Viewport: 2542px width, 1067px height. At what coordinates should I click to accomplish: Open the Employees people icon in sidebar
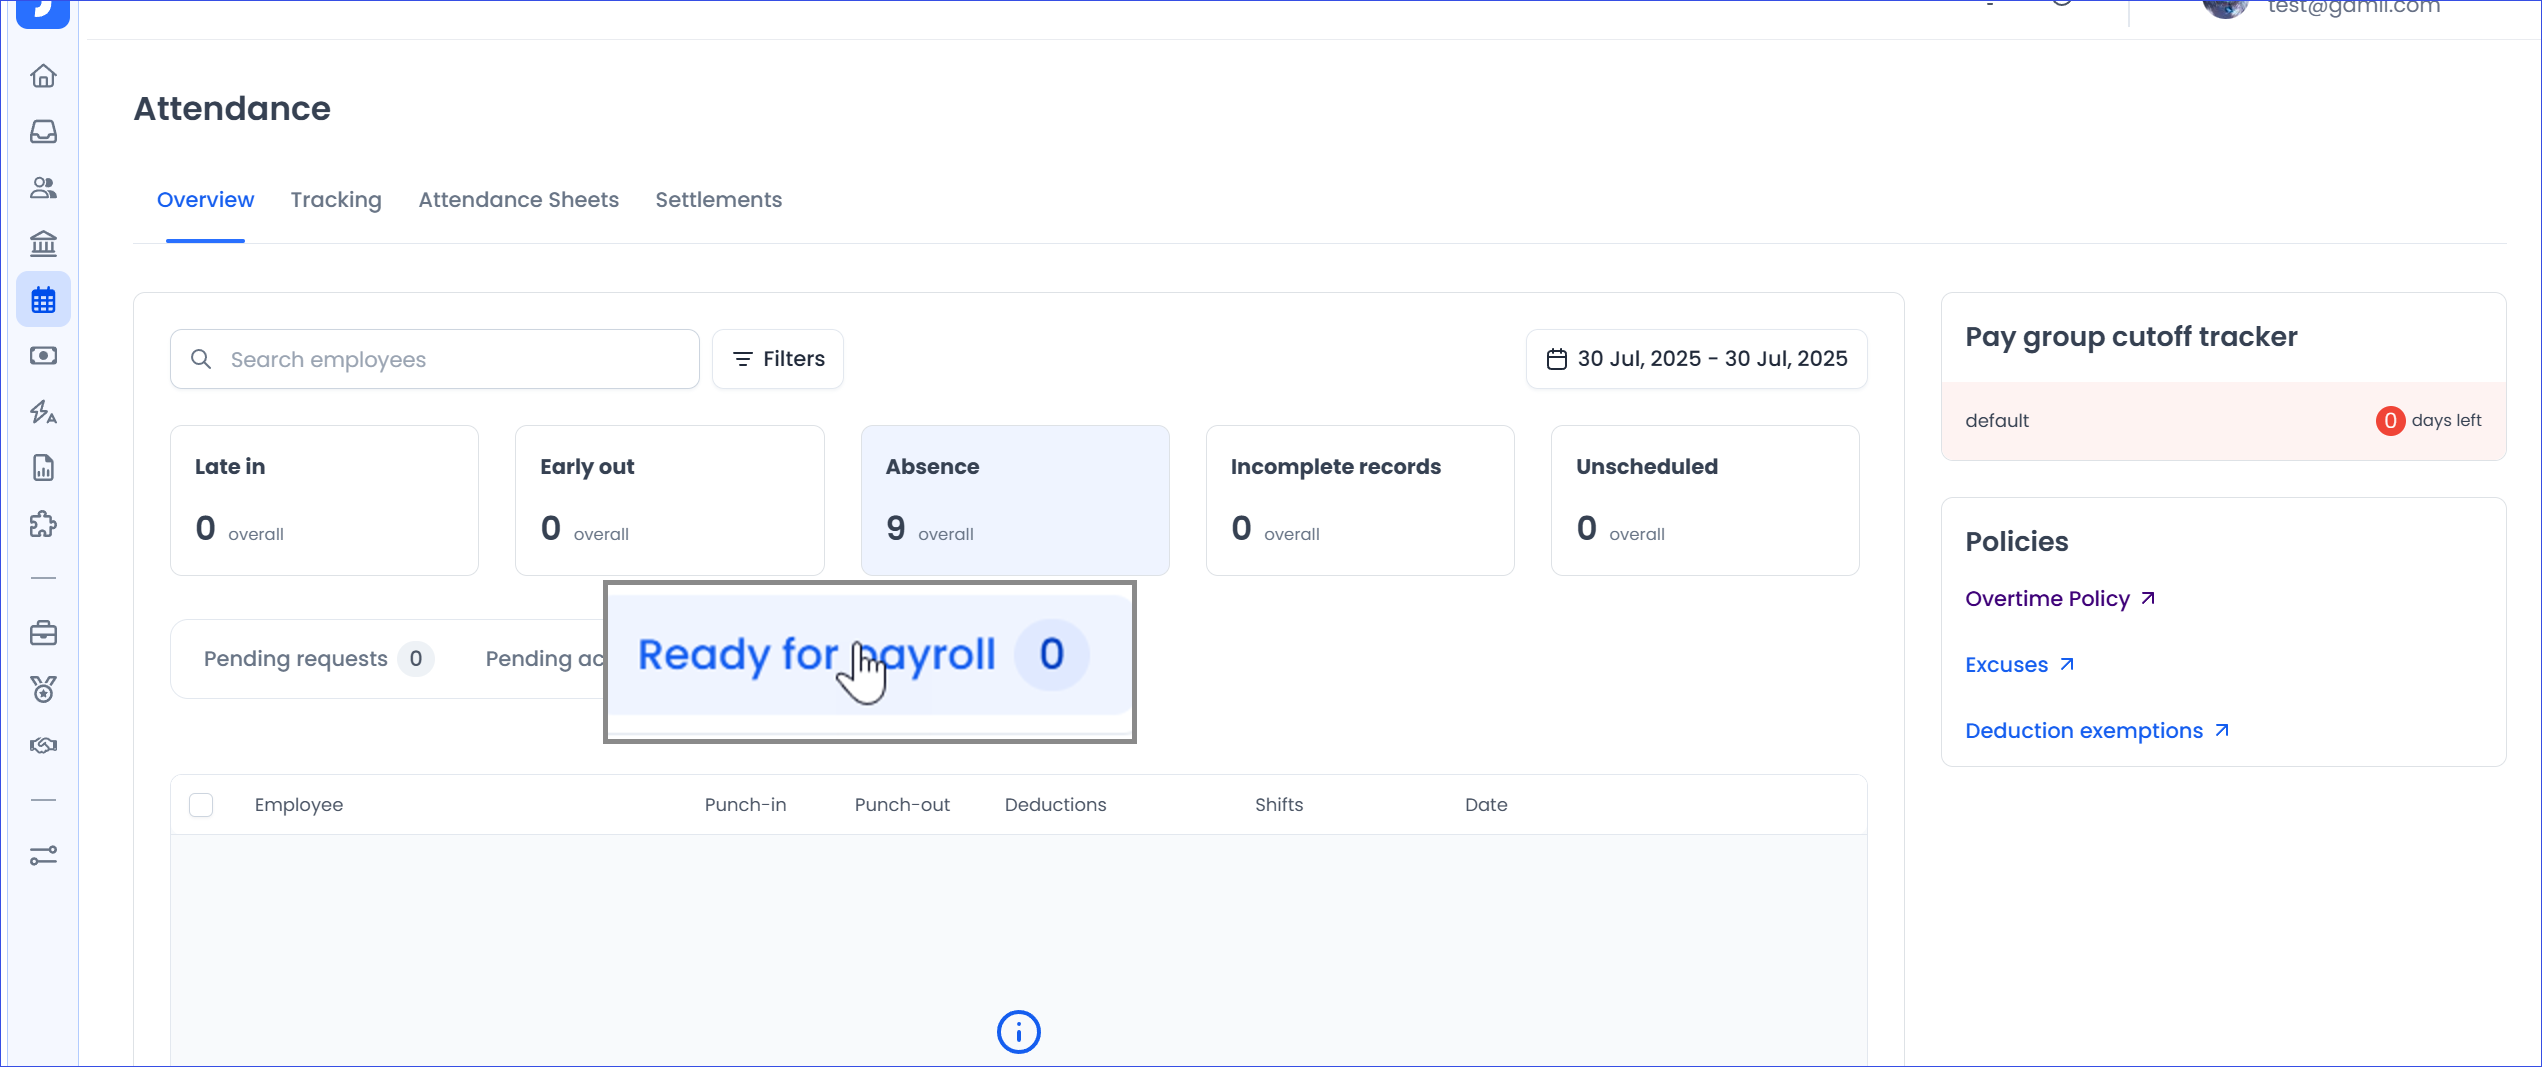[43, 188]
